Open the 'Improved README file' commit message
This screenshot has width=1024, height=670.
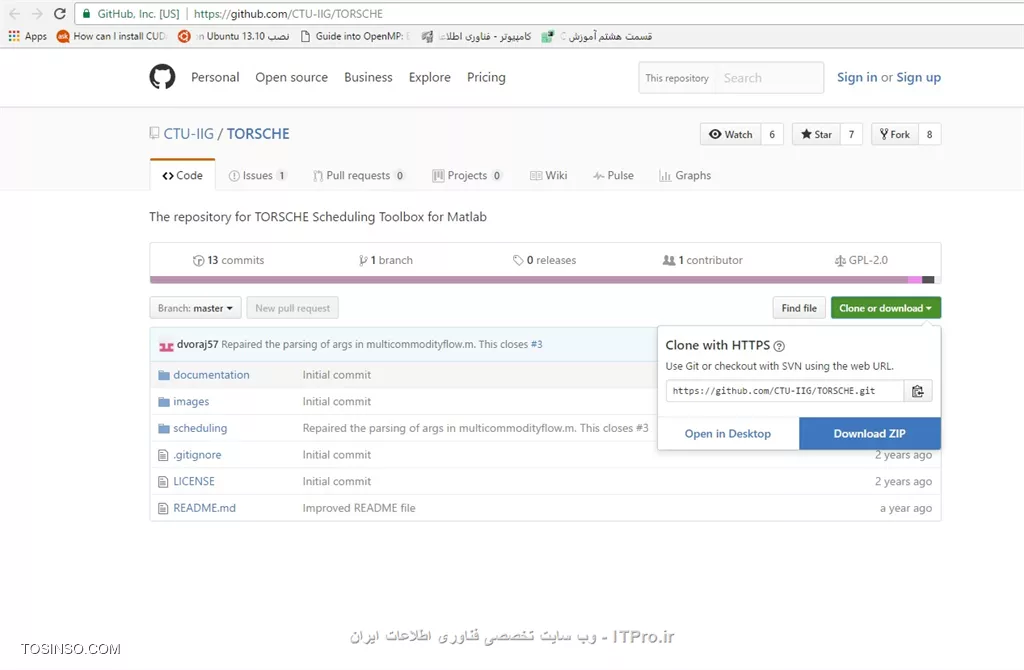point(359,508)
